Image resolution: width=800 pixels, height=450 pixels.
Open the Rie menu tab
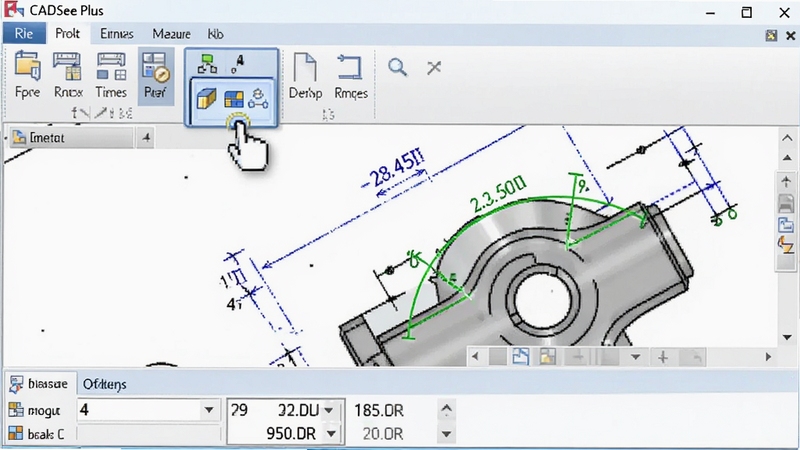23,34
